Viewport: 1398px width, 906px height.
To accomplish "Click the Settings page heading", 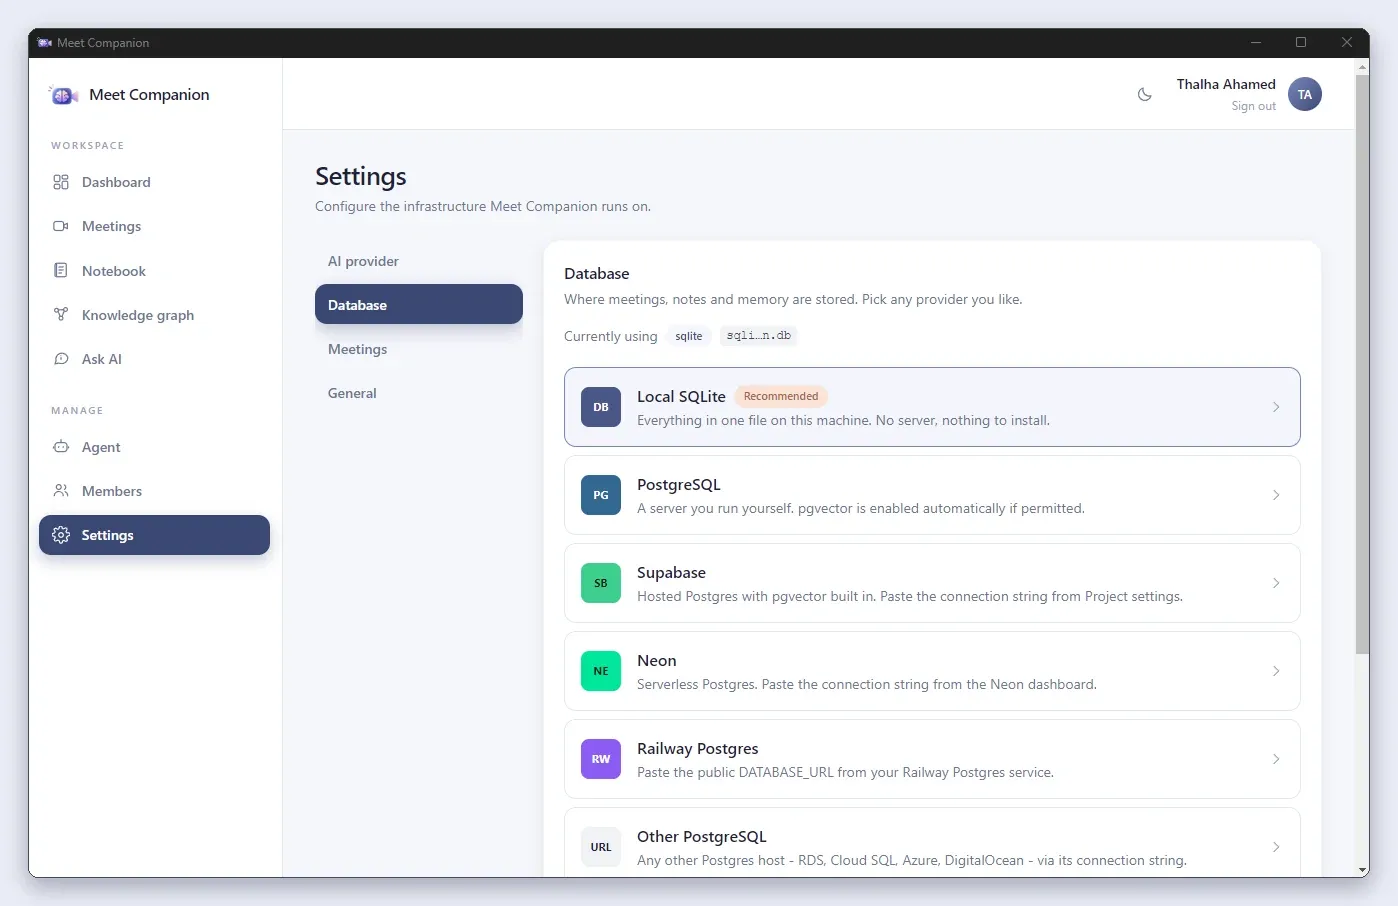I will (361, 177).
